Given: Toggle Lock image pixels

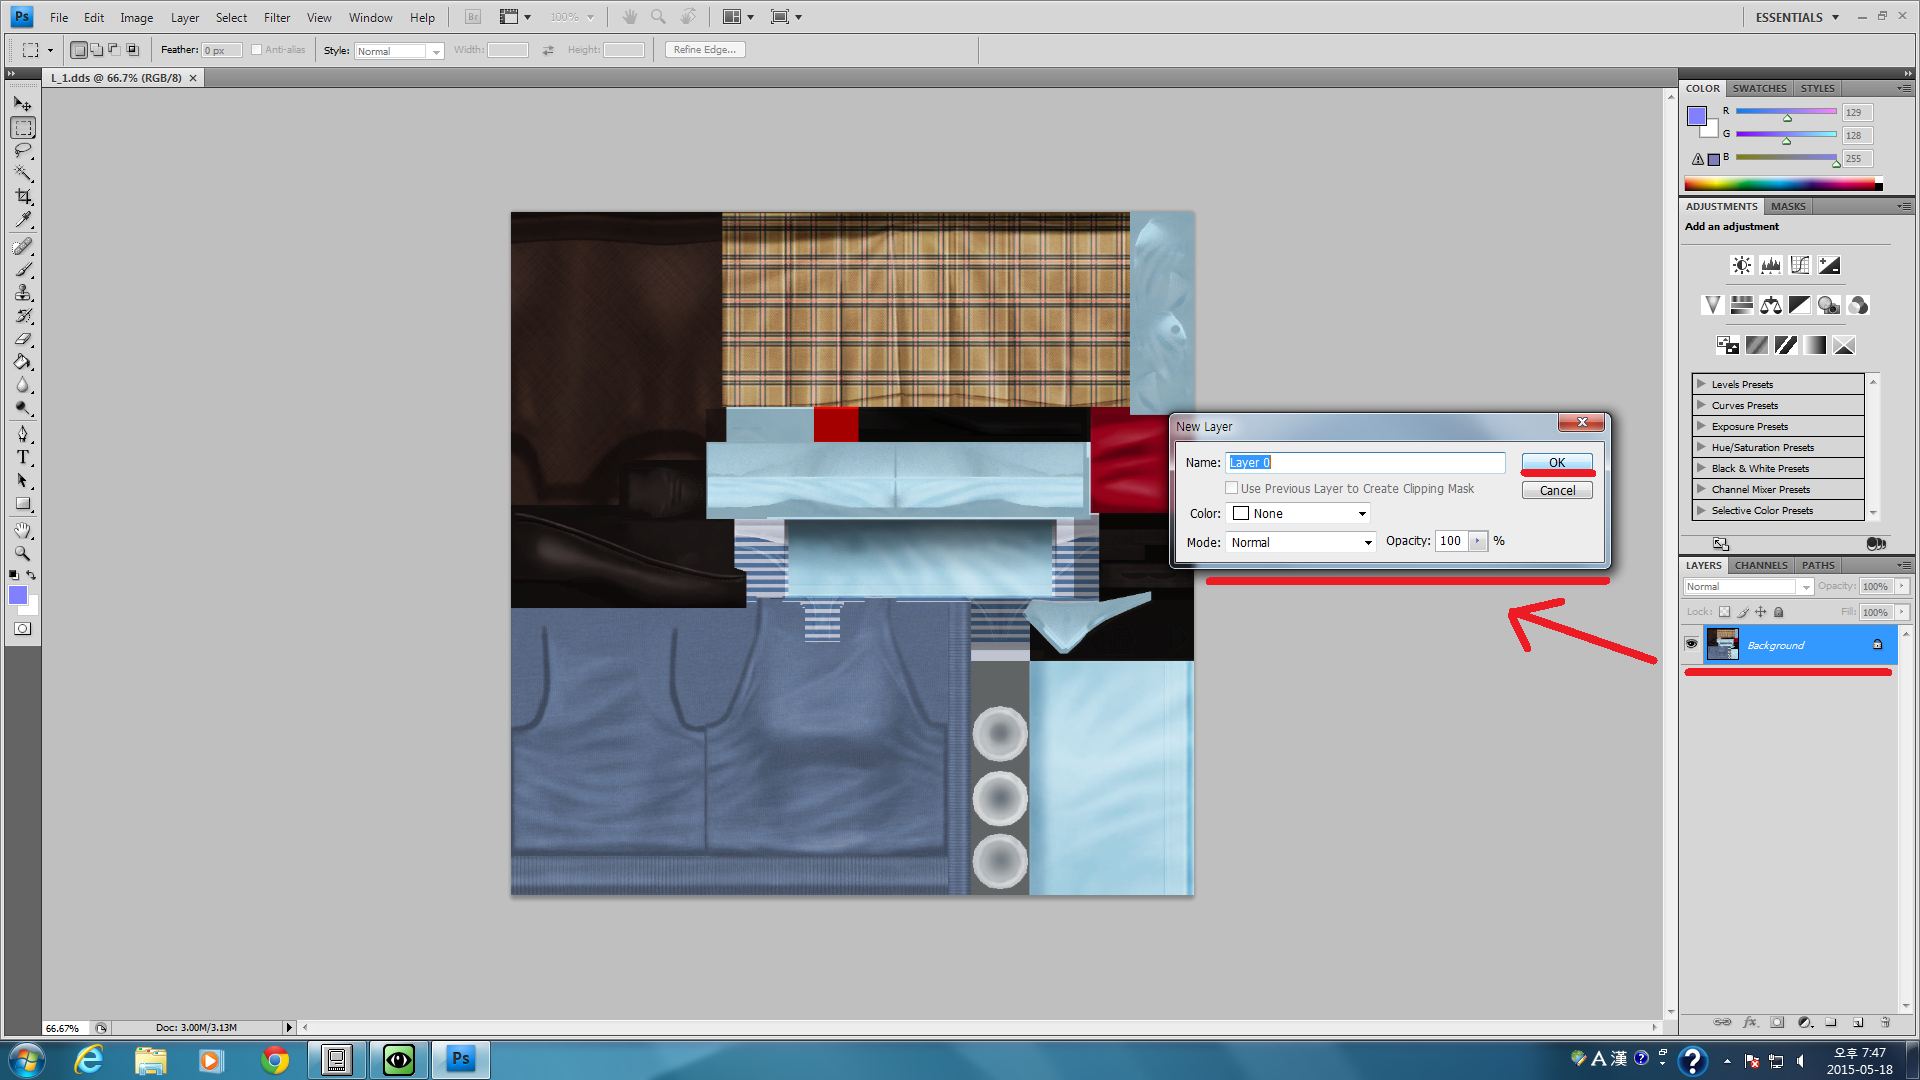Looking at the screenshot, I should (x=1743, y=612).
